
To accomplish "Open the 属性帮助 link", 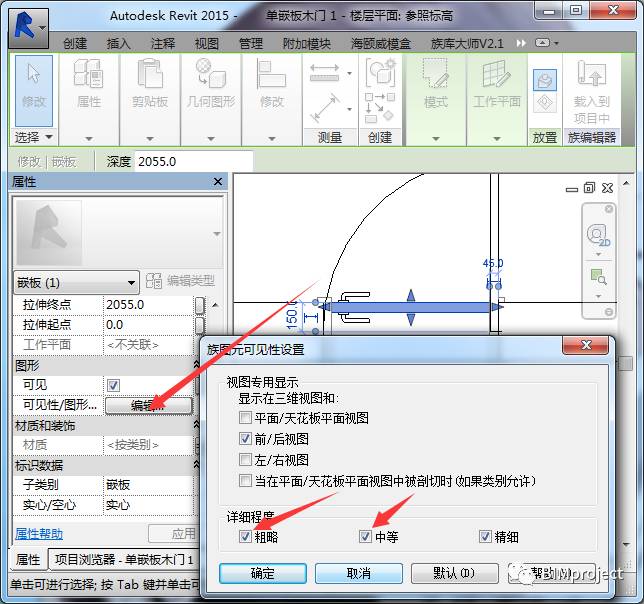I will tap(39, 534).
